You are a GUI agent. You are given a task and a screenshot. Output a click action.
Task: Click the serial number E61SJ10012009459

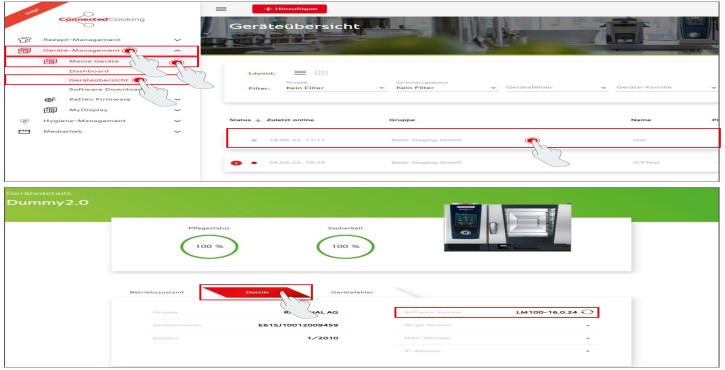pos(298,325)
